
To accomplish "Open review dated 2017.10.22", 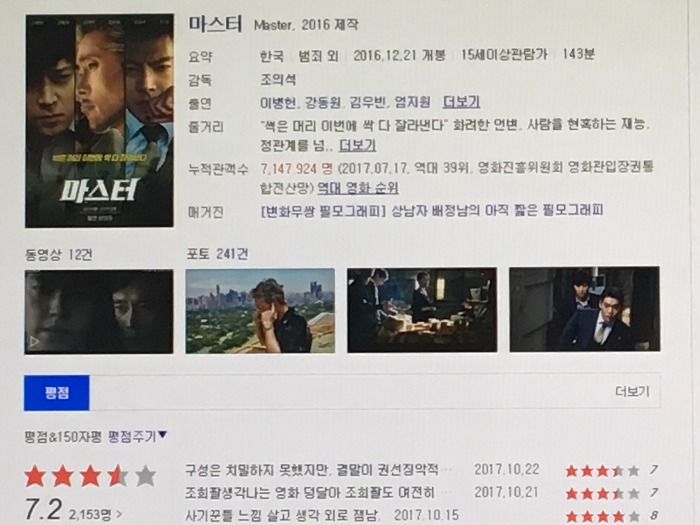I will (312, 470).
